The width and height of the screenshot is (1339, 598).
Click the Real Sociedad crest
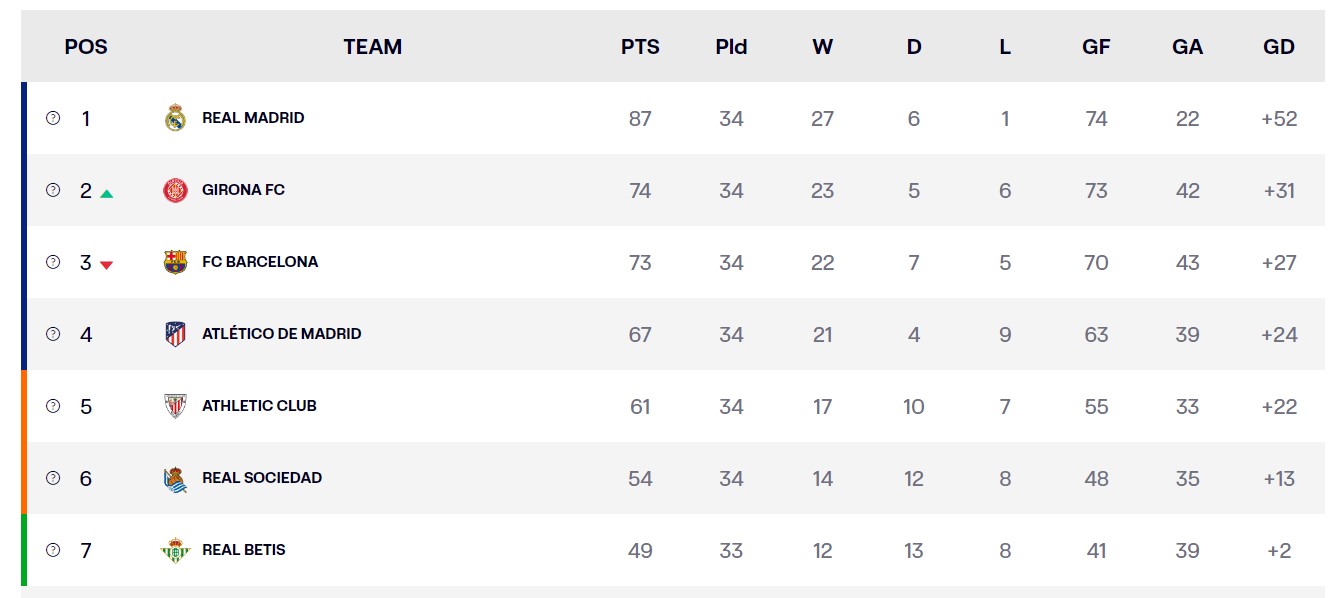coord(175,479)
